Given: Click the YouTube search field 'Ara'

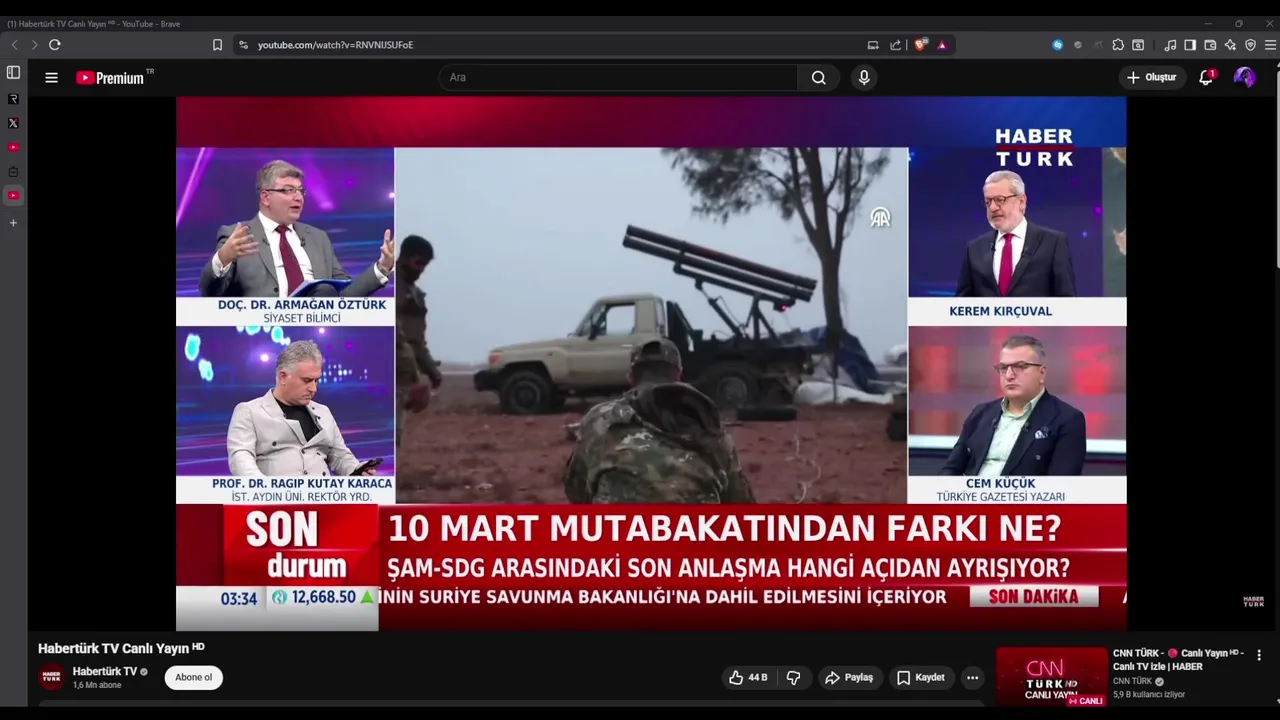Looking at the screenshot, I should click(618, 77).
